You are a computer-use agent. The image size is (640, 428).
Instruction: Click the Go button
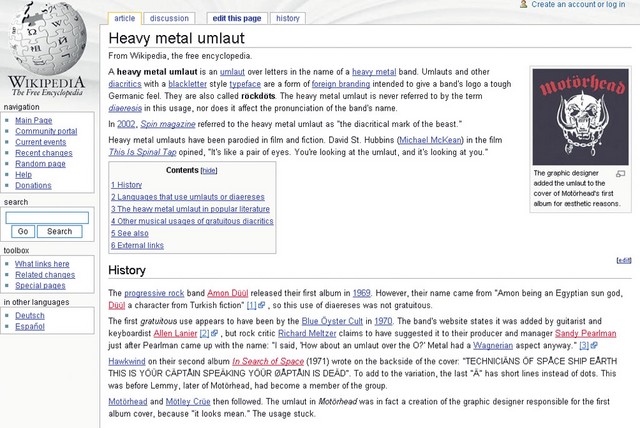[23, 231]
